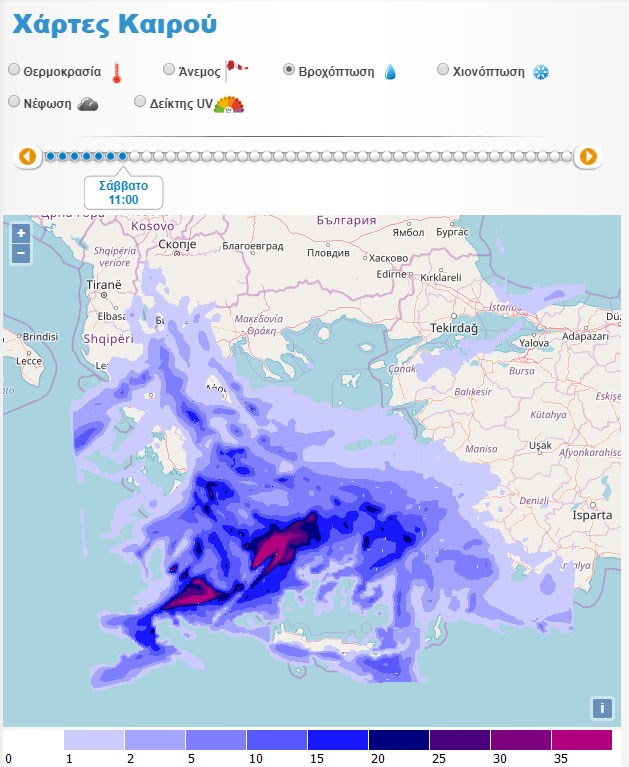Click Пловдив on the map
The image size is (629, 767).
(x=328, y=253)
